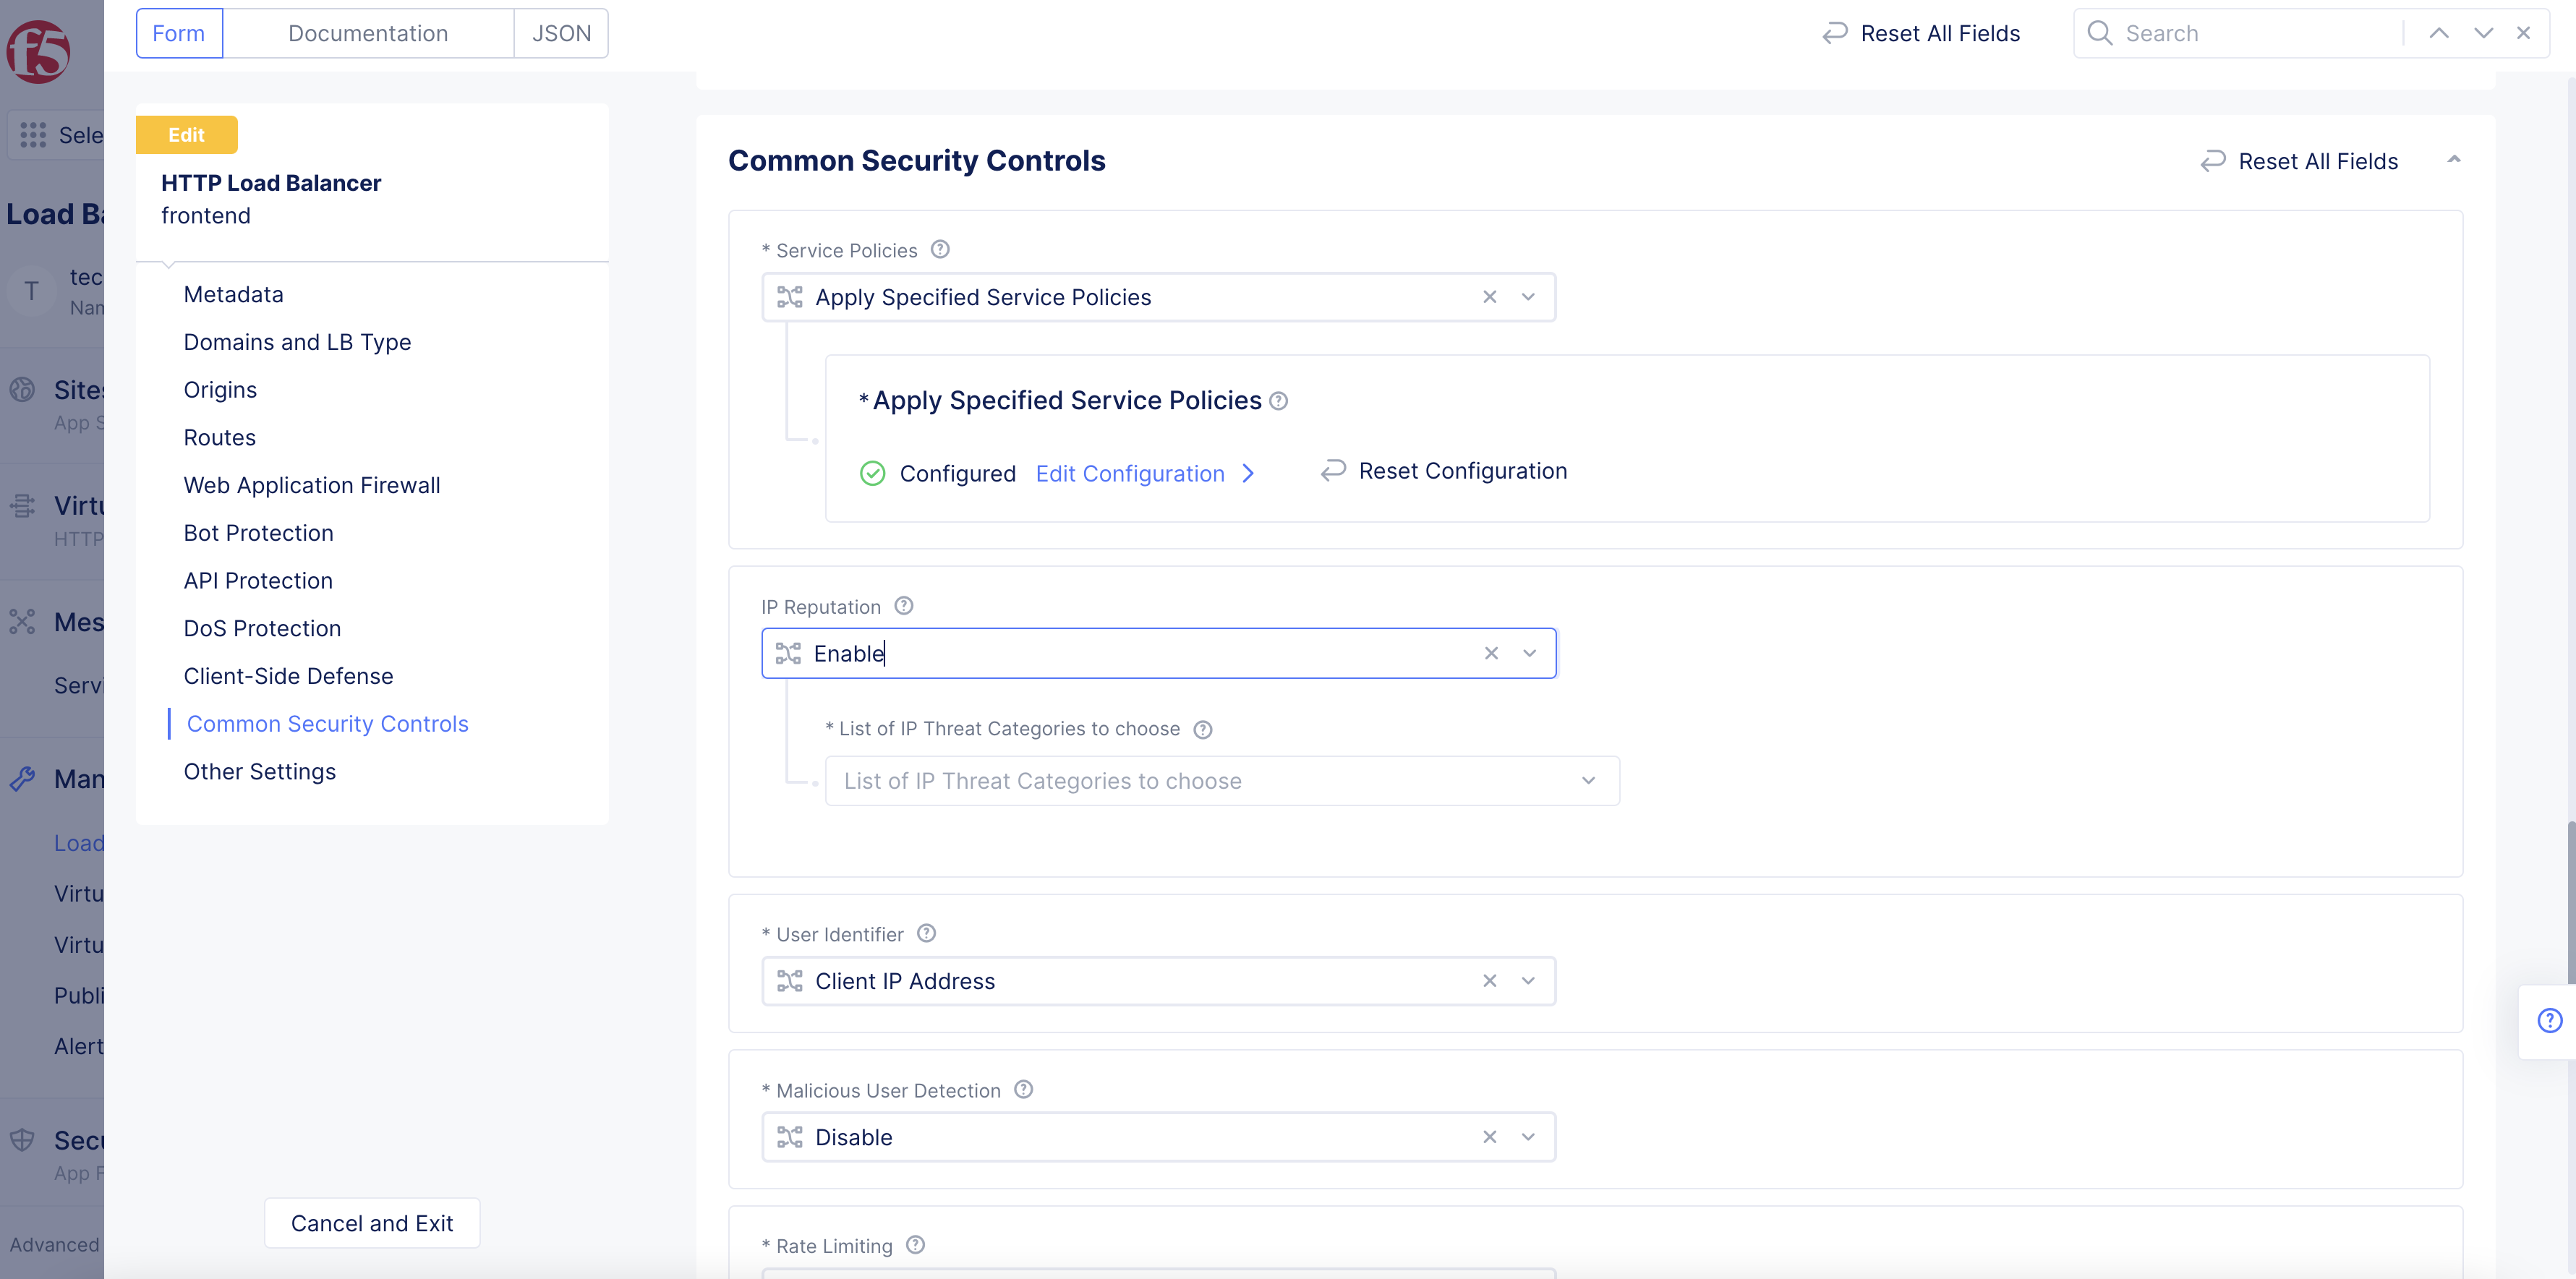Switch to the JSON tab

pyautogui.click(x=561, y=33)
